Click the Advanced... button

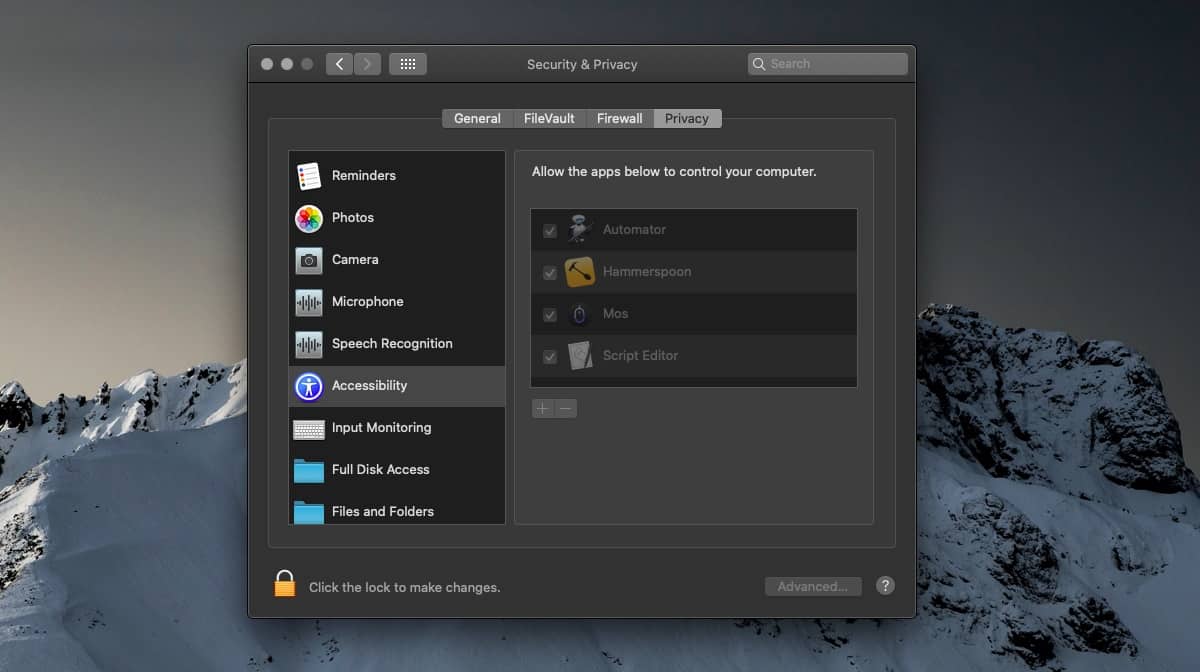[813, 587]
